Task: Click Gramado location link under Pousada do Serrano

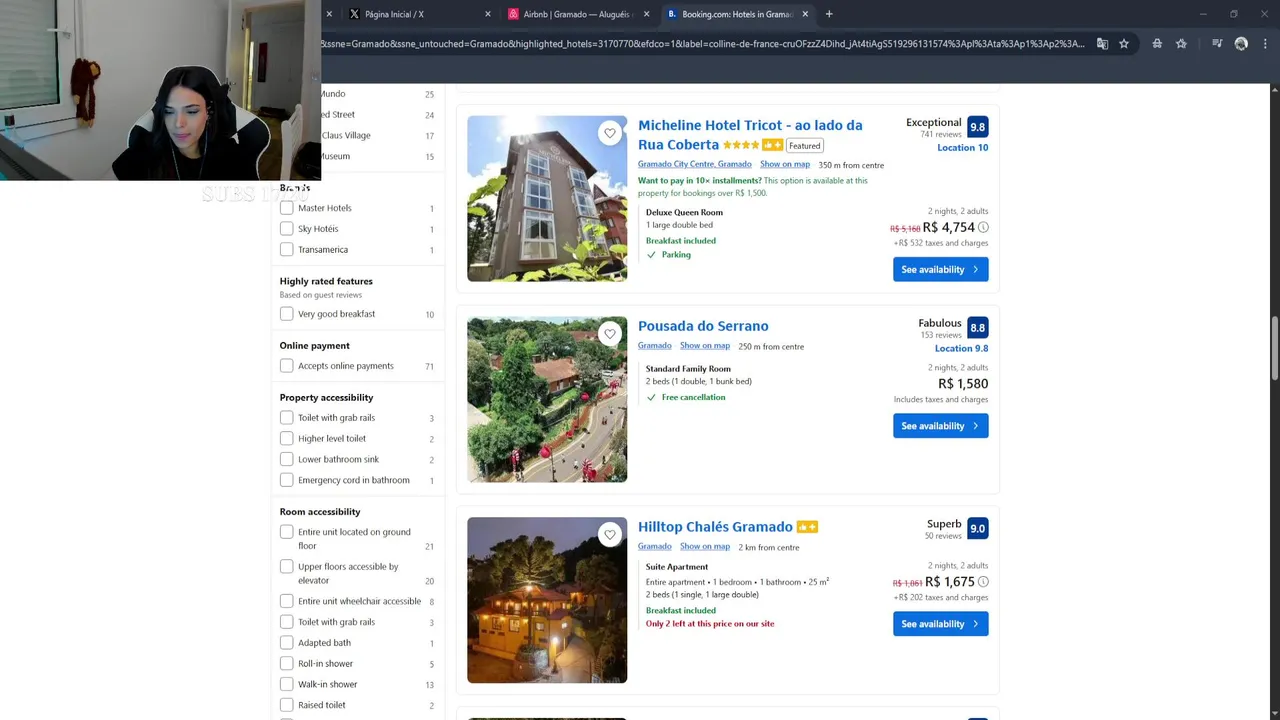Action: tap(655, 346)
